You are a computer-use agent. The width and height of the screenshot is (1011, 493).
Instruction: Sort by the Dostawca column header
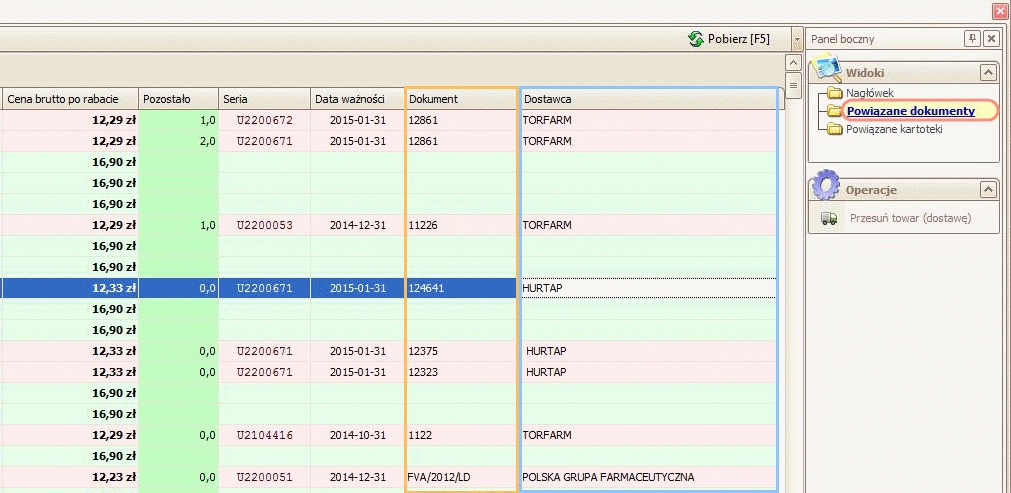coord(648,99)
